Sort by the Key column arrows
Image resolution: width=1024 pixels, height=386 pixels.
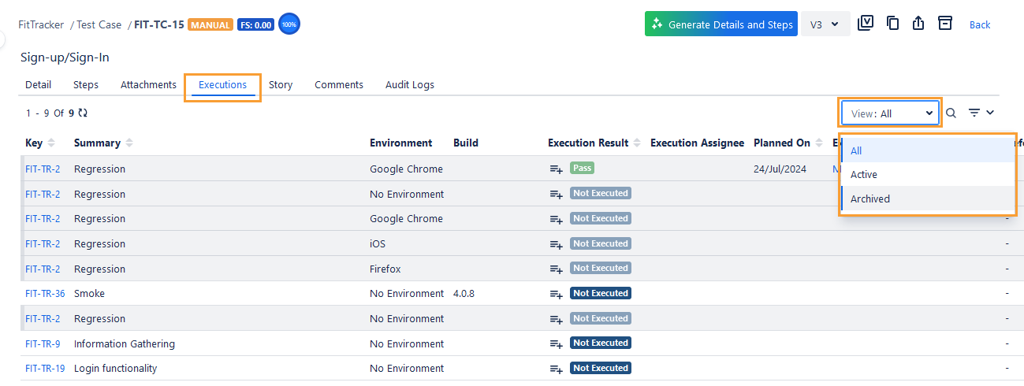point(52,143)
